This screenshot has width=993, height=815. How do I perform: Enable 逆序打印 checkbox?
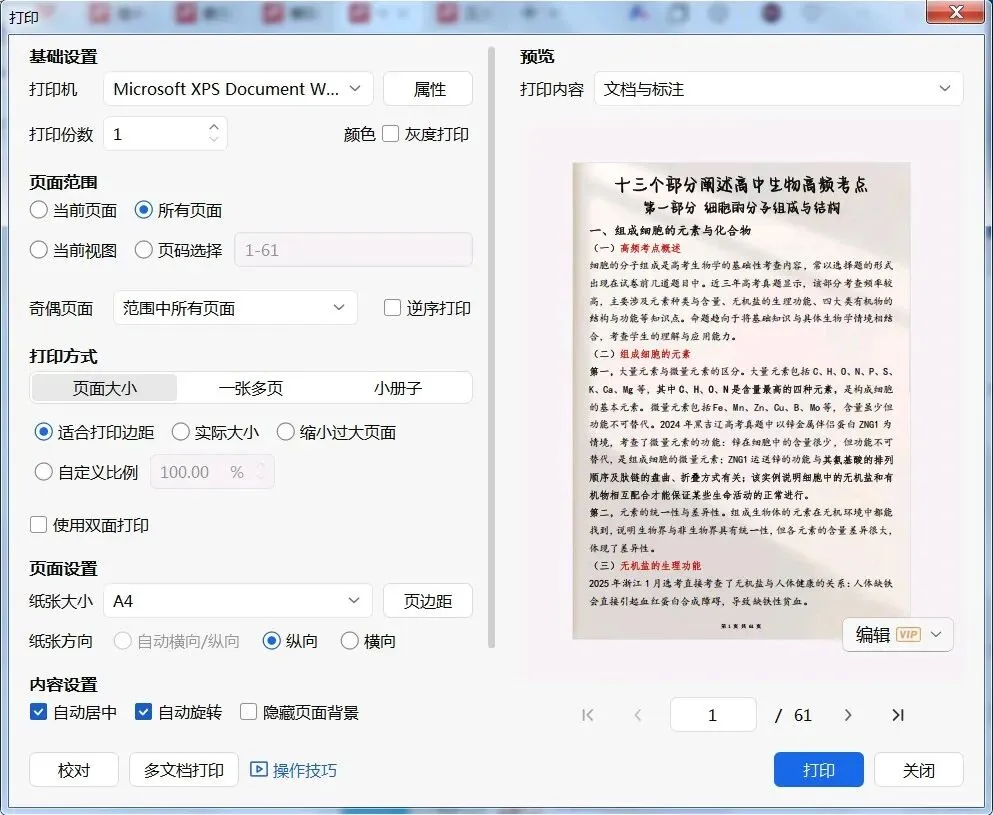[393, 308]
